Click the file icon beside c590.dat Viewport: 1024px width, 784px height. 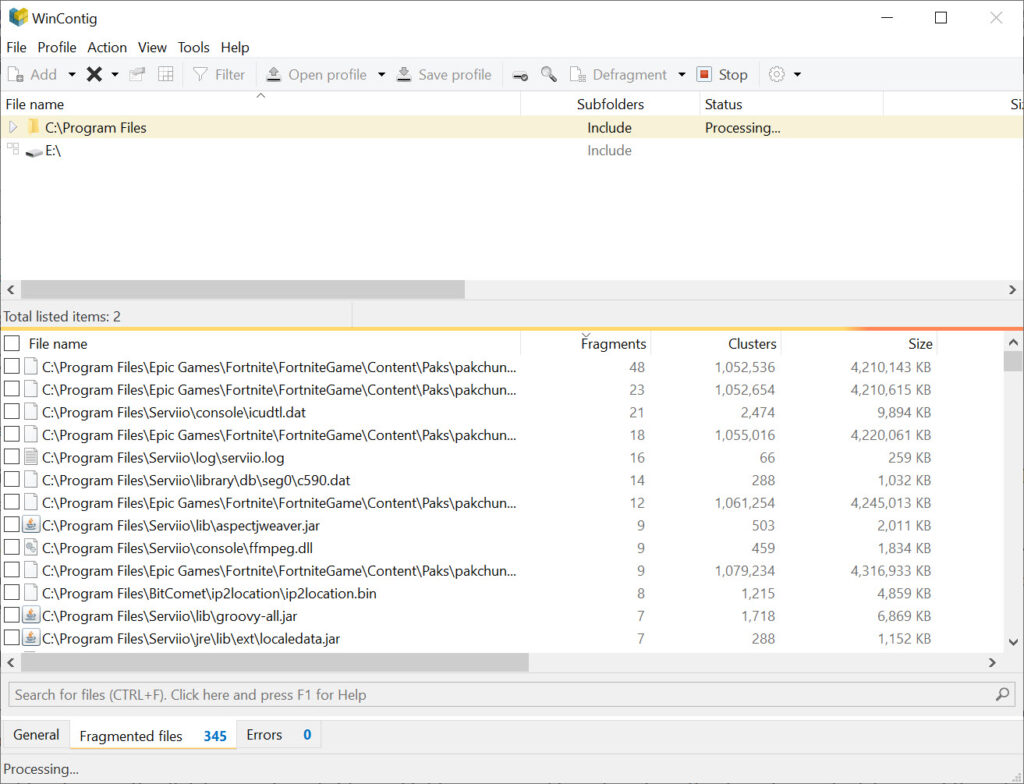(31, 480)
